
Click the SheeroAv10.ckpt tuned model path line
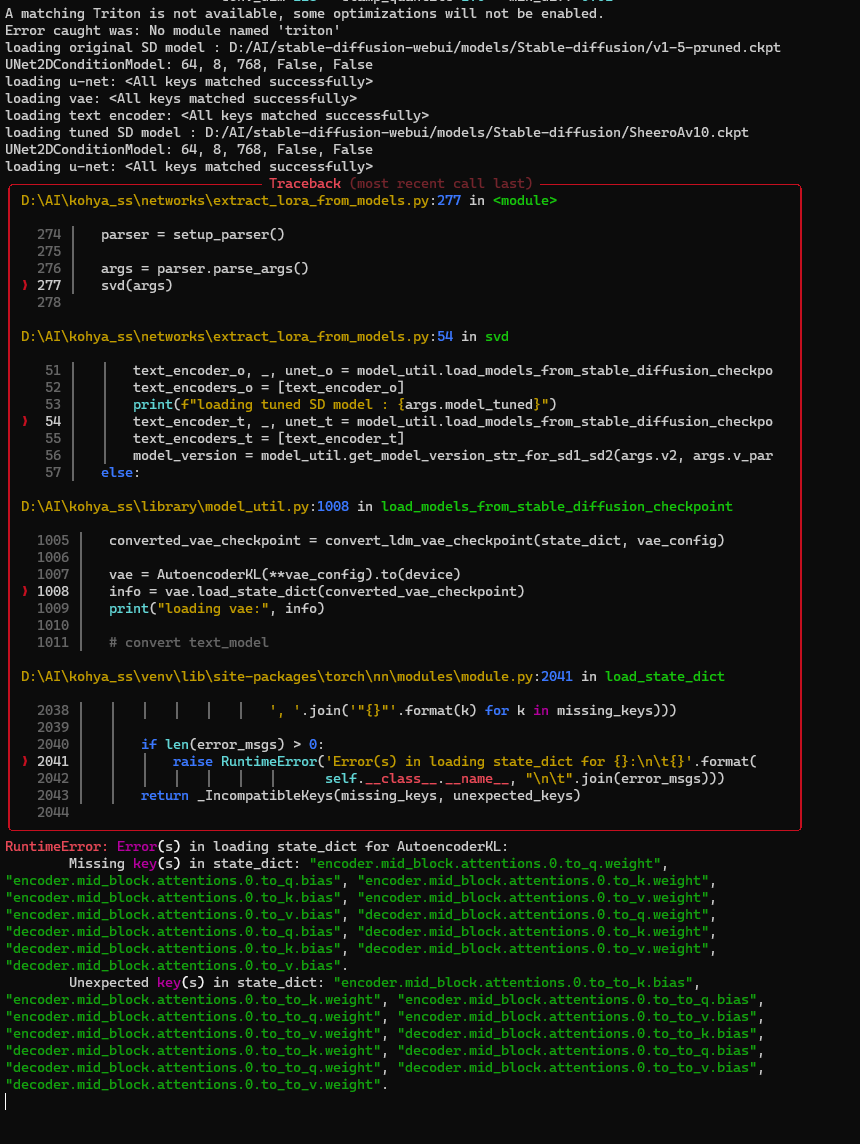pyautogui.click(x=400, y=132)
